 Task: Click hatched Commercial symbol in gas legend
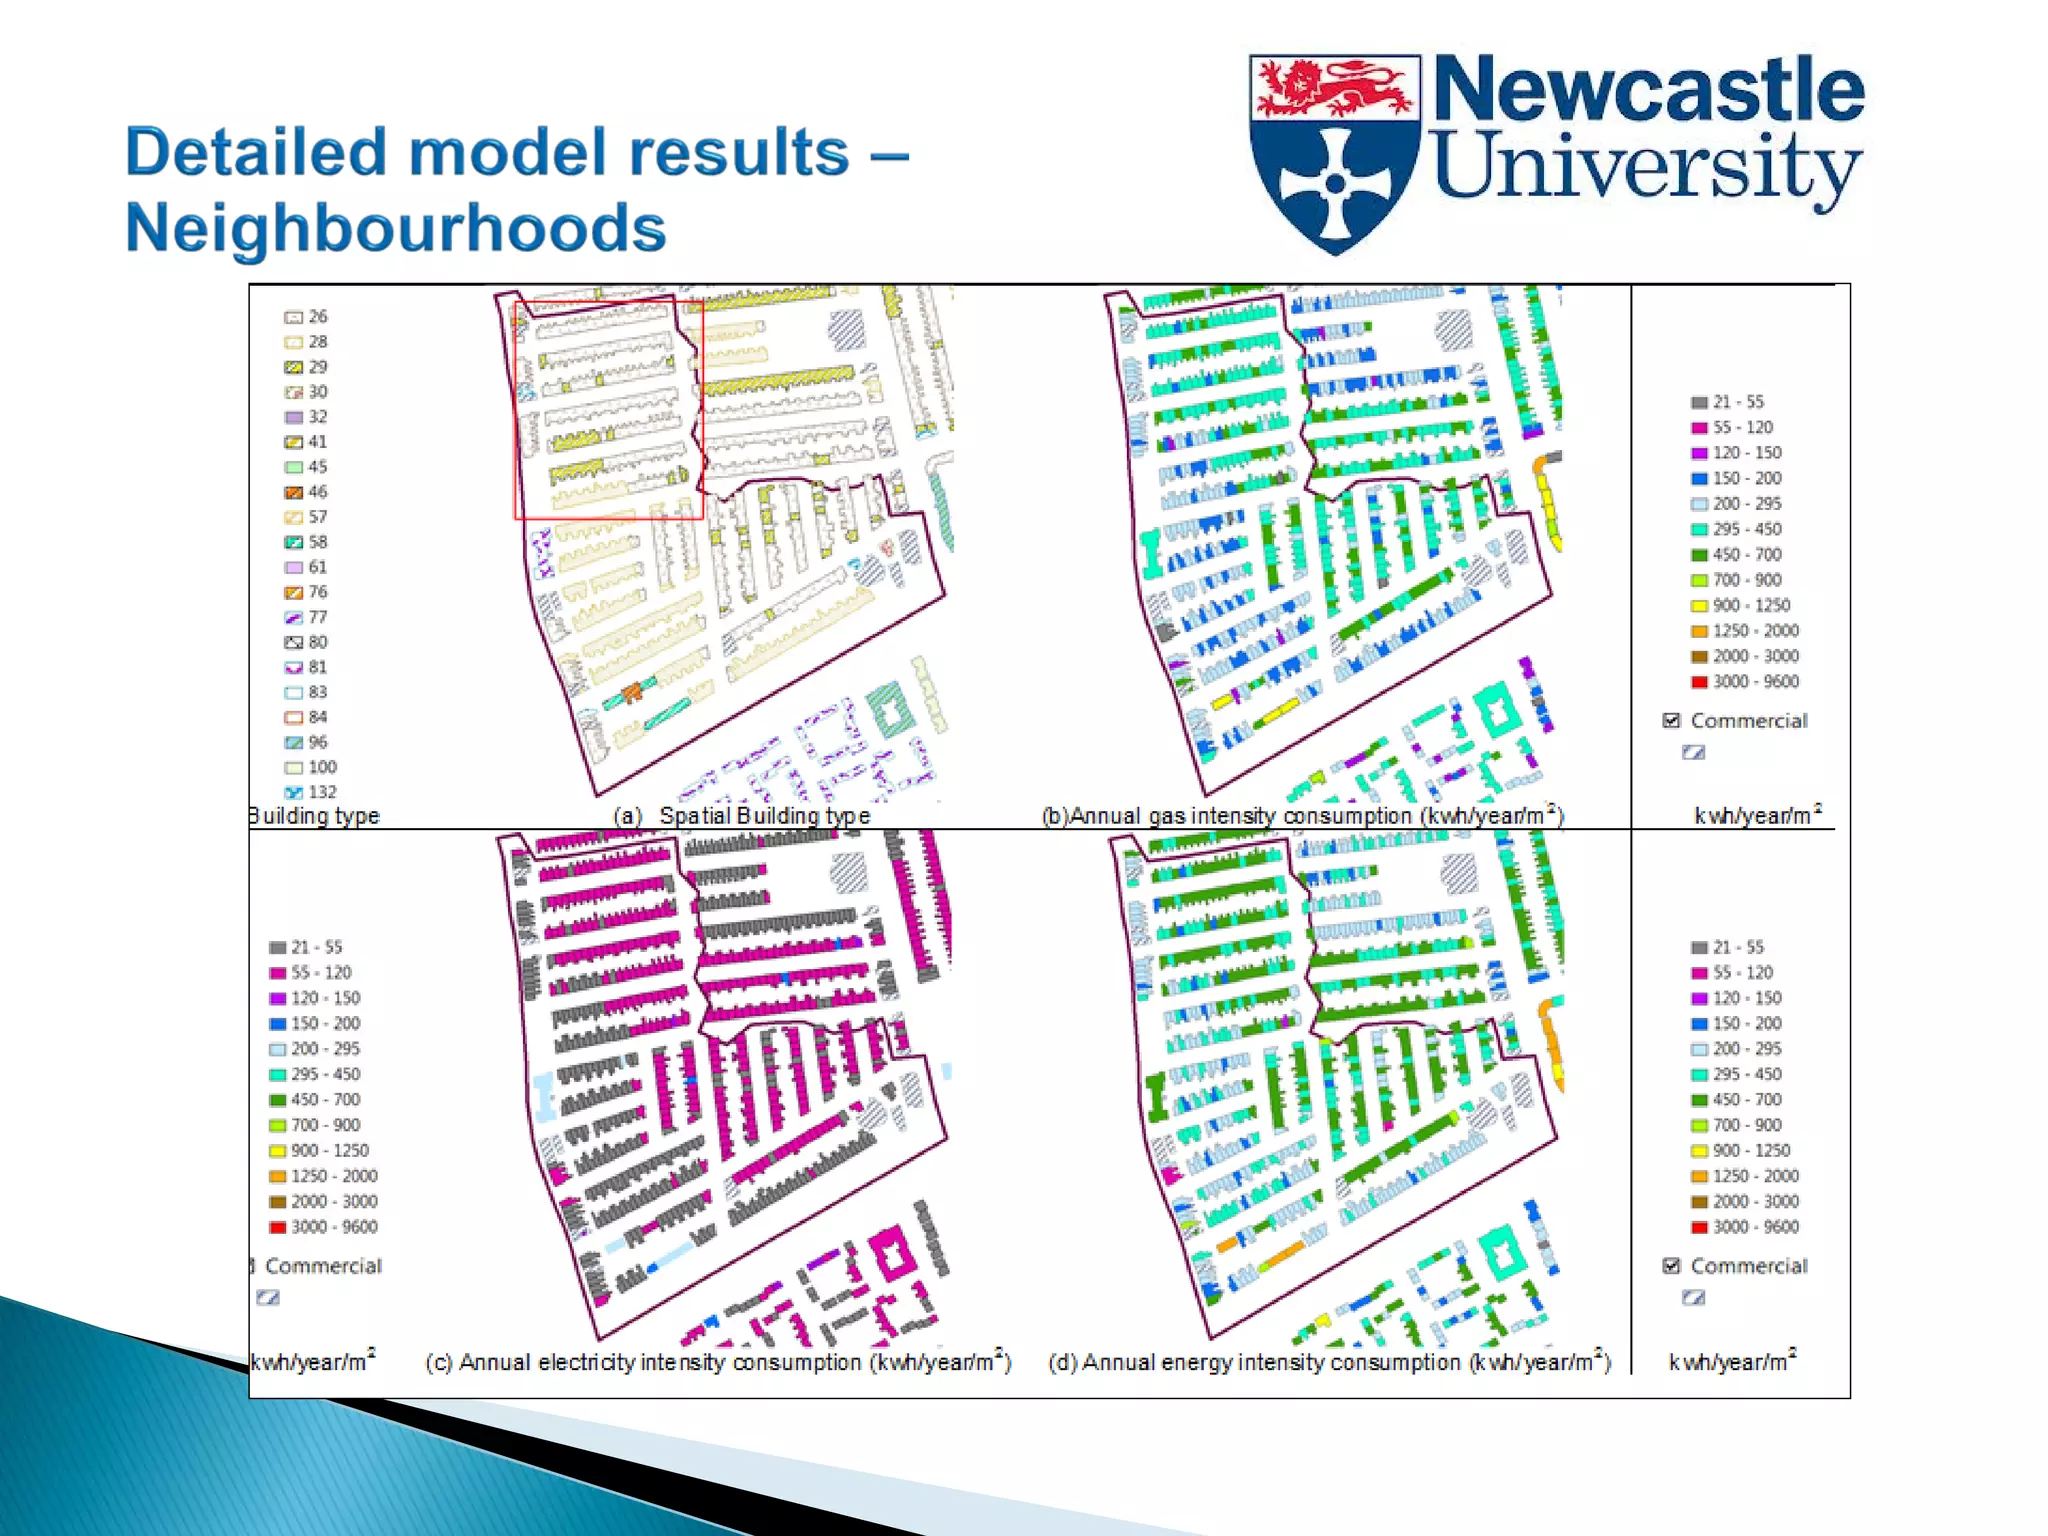point(1693,752)
